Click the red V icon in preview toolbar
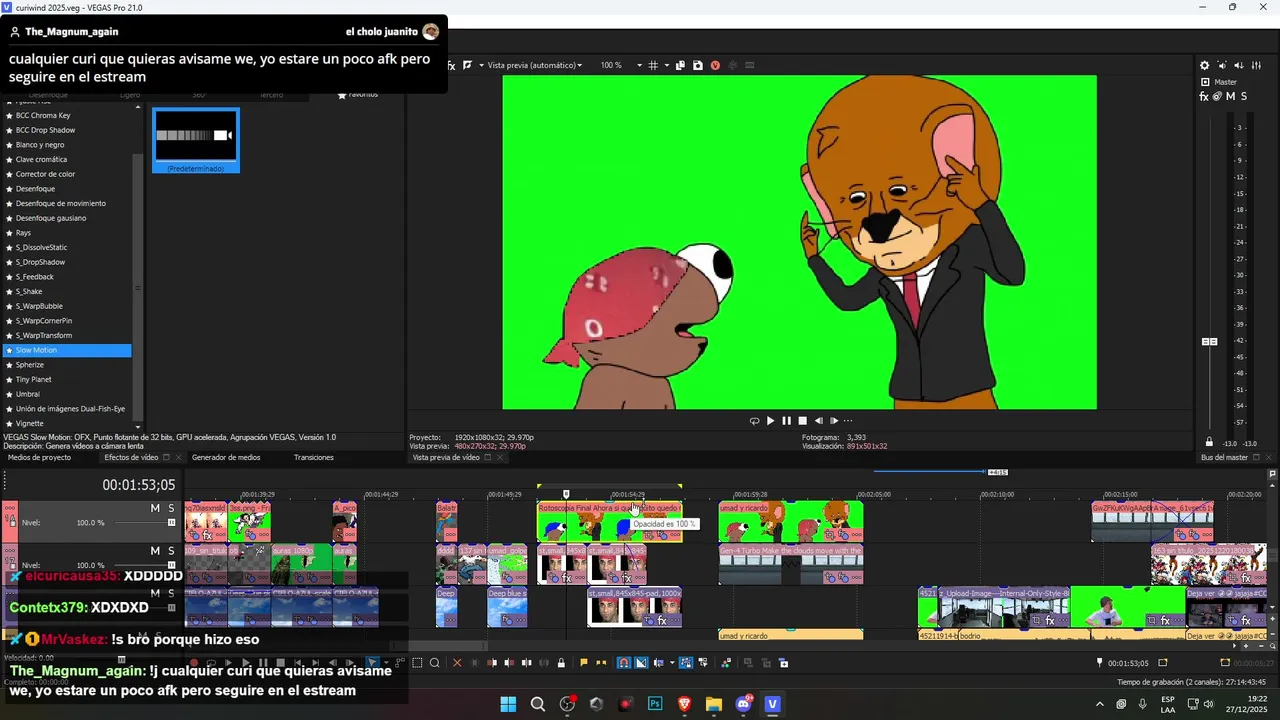 [715, 65]
